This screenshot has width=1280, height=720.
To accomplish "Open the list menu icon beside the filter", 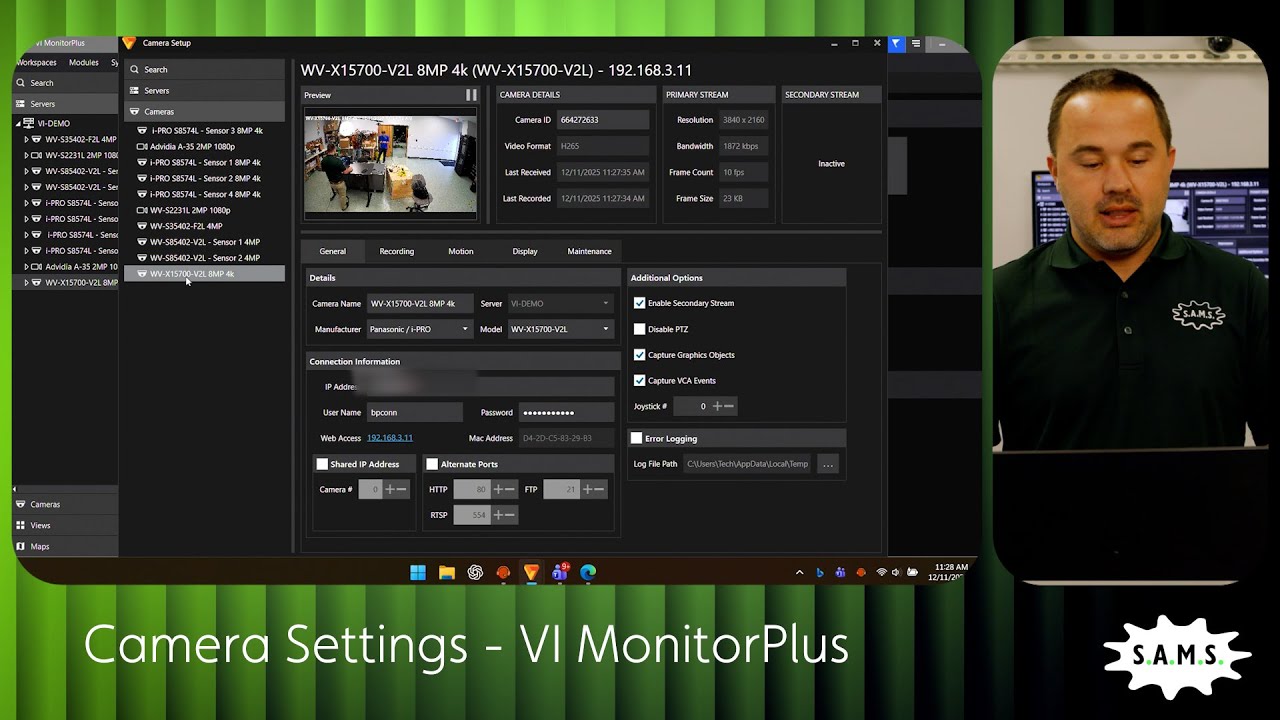I will pos(915,43).
